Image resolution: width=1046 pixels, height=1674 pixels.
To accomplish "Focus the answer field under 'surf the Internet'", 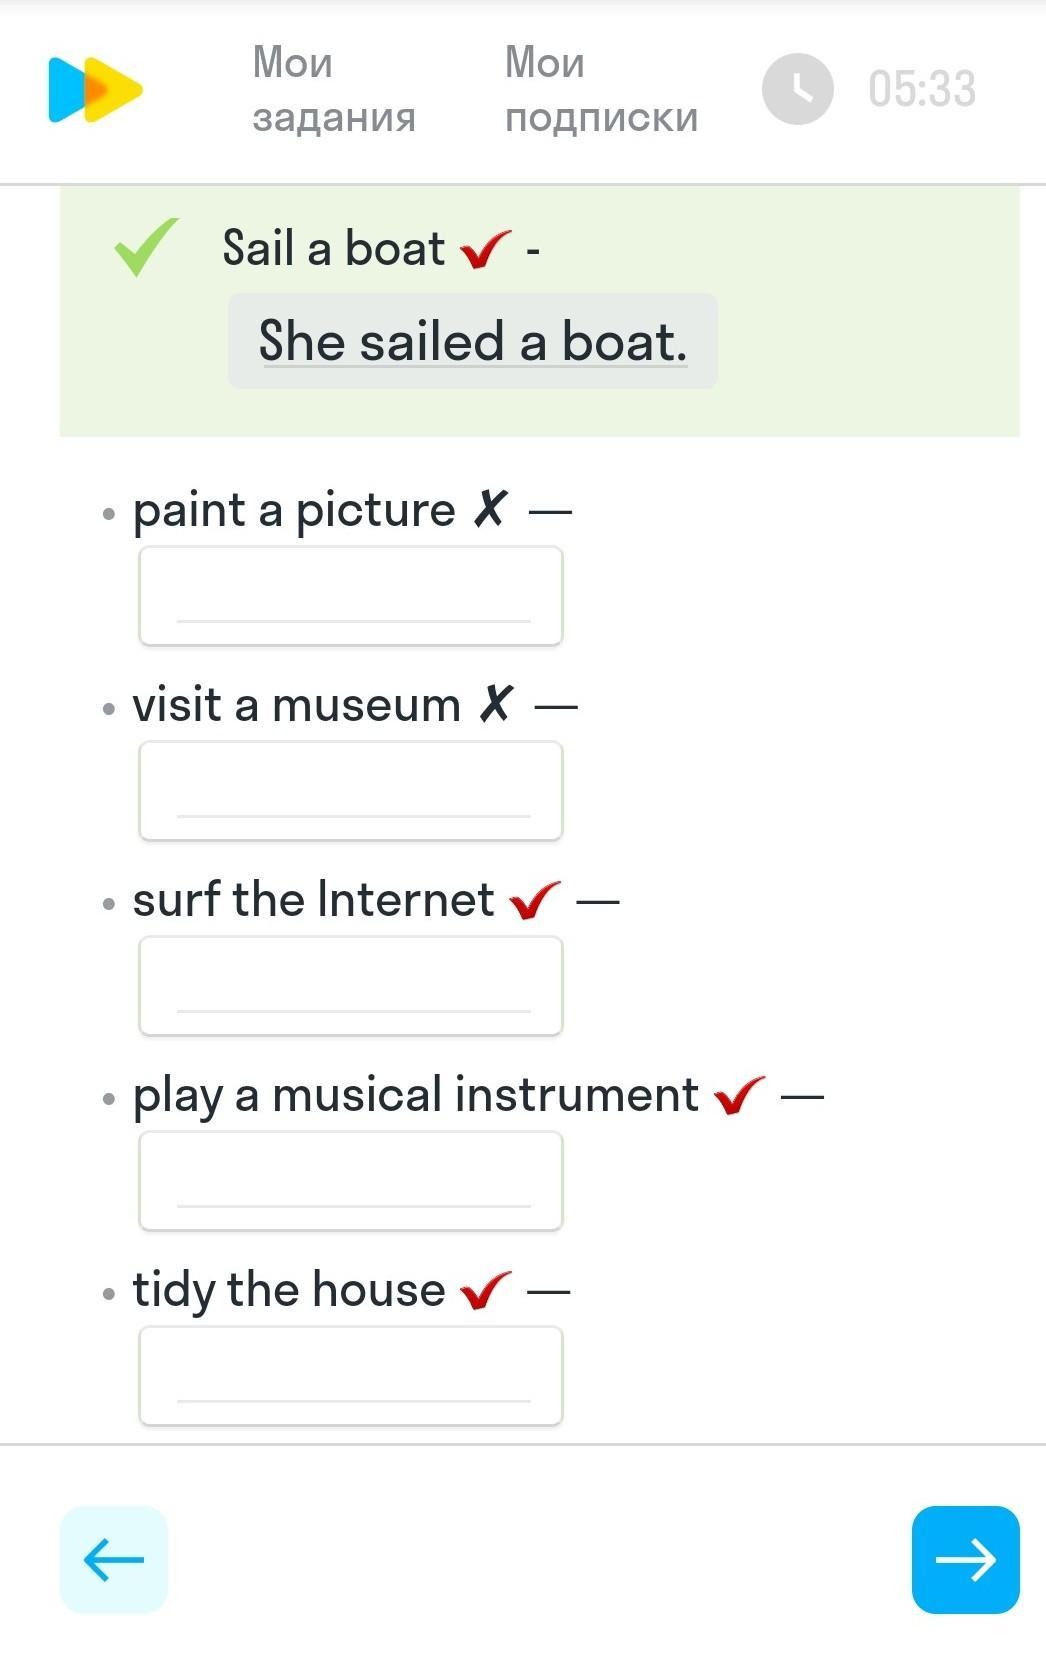I will (x=351, y=986).
